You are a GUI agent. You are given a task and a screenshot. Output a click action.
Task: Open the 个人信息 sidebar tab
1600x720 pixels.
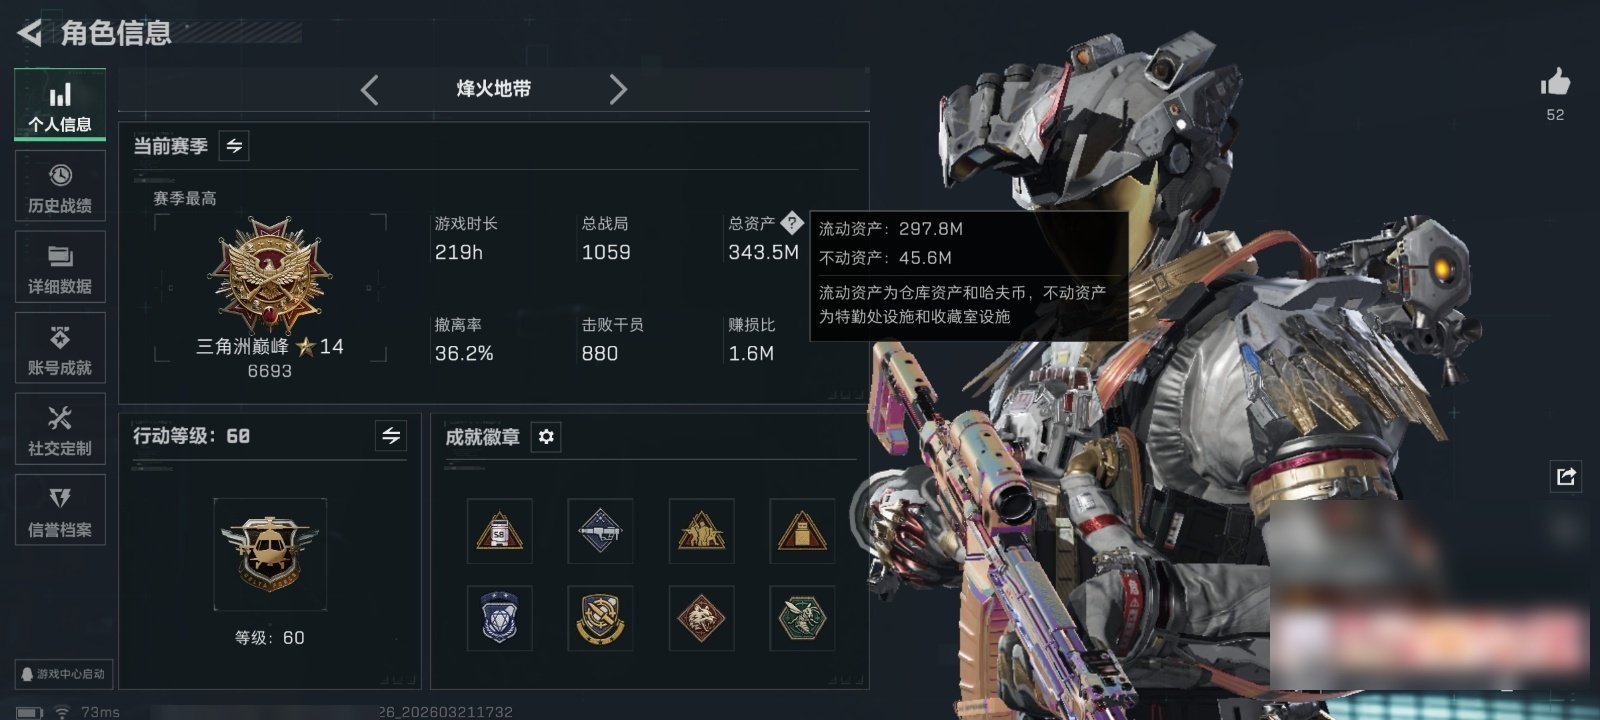click(x=60, y=104)
